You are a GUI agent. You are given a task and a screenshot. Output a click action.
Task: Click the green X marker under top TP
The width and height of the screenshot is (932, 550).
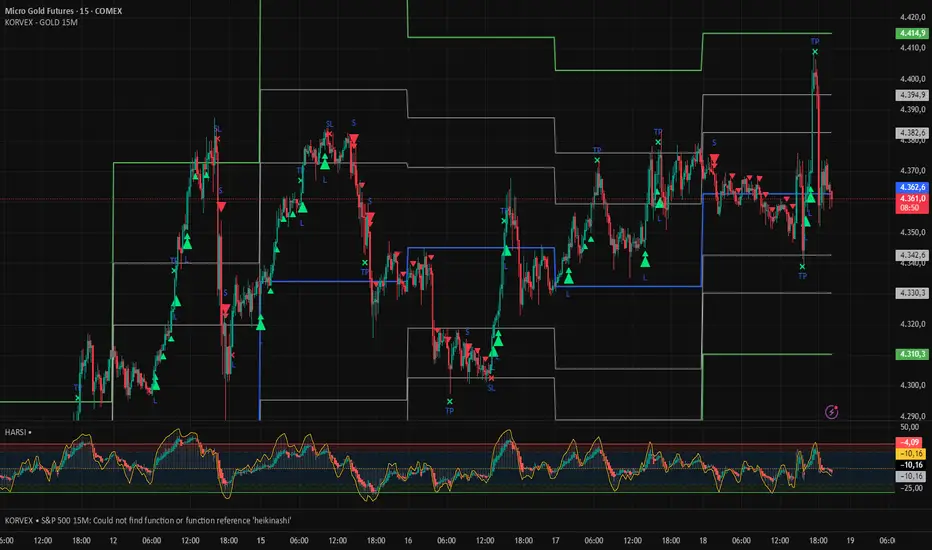[815, 52]
